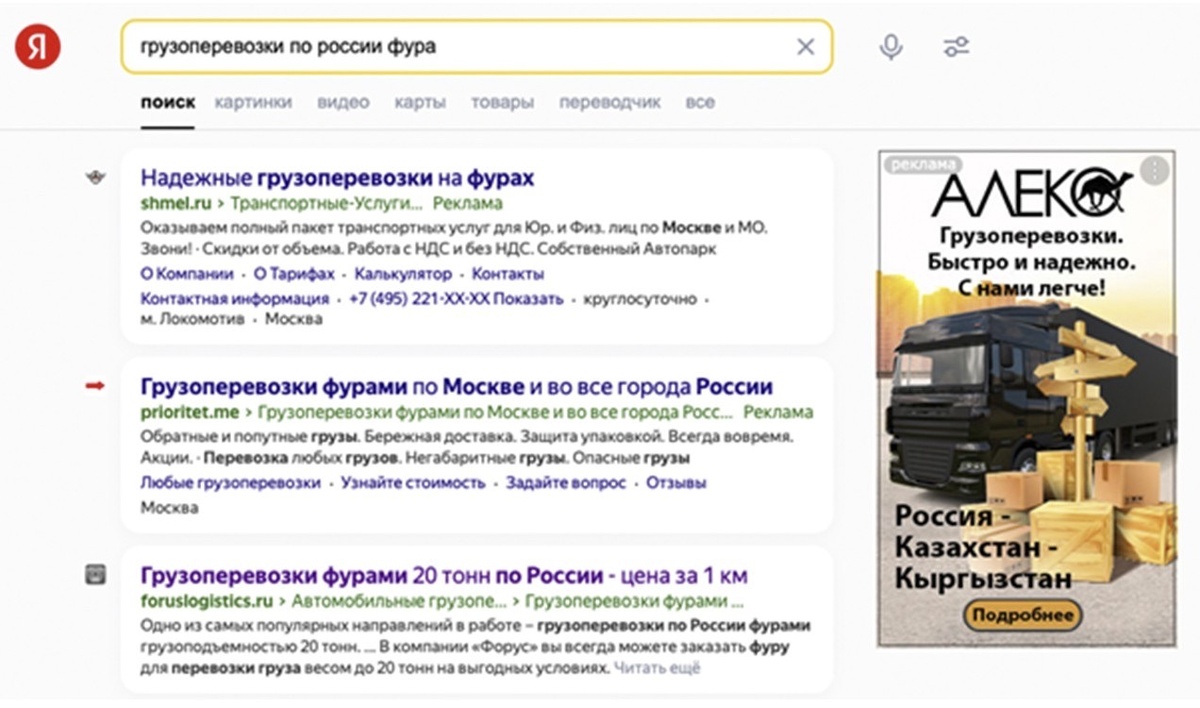The height and width of the screenshot is (708, 1200).
Task: Switch to the видео tab
Action: click(x=343, y=101)
